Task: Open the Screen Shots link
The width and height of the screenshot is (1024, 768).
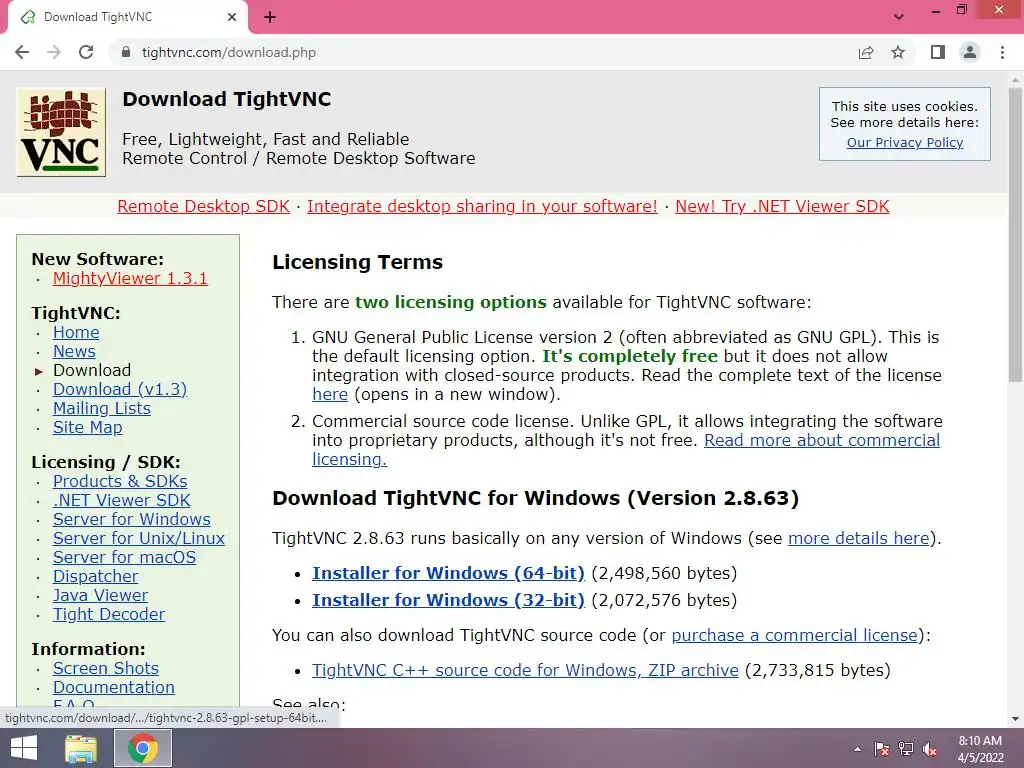Action: point(106,668)
